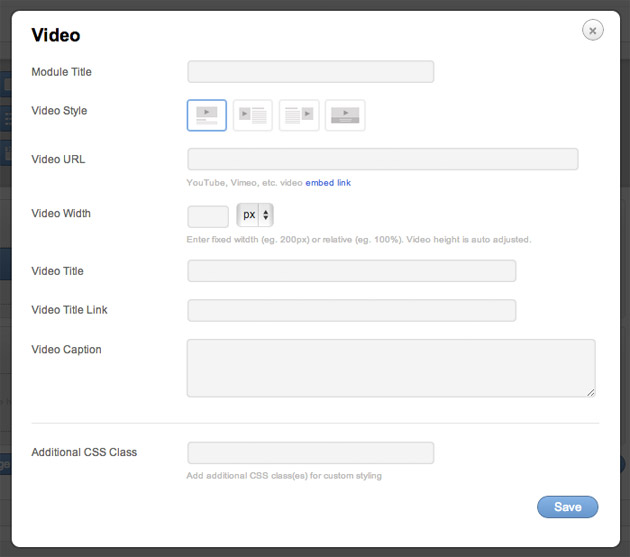Click the 'Additional CSS Class' label
This screenshot has width=630, height=557.
click(x=84, y=452)
